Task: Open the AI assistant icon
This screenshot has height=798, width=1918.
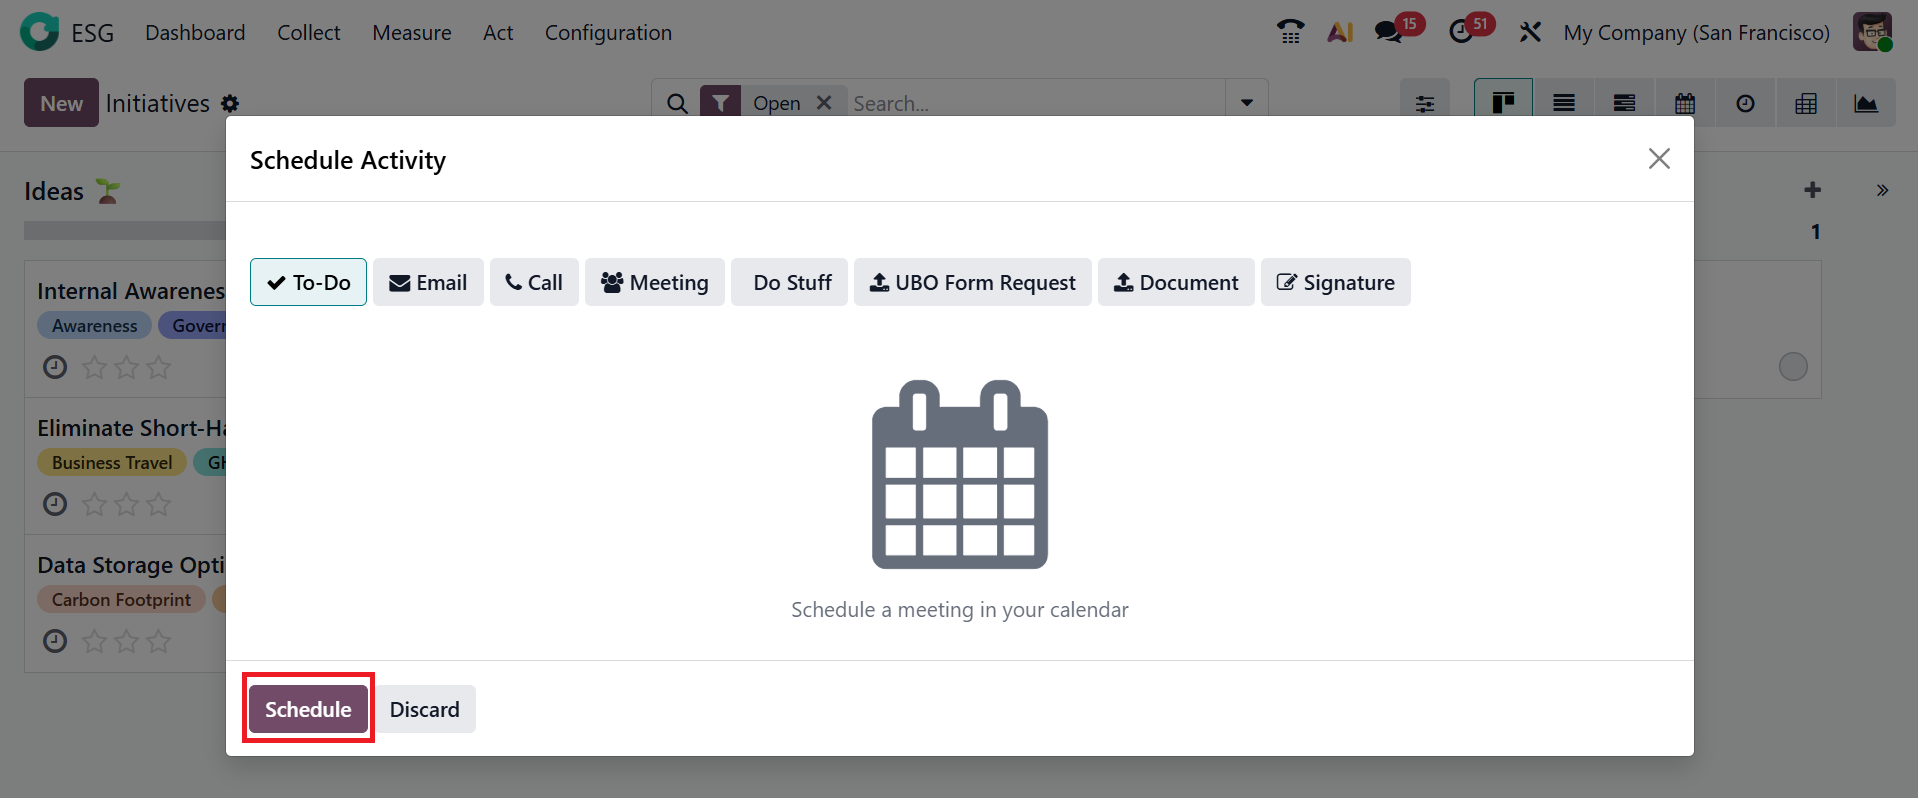Action: tap(1340, 32)
